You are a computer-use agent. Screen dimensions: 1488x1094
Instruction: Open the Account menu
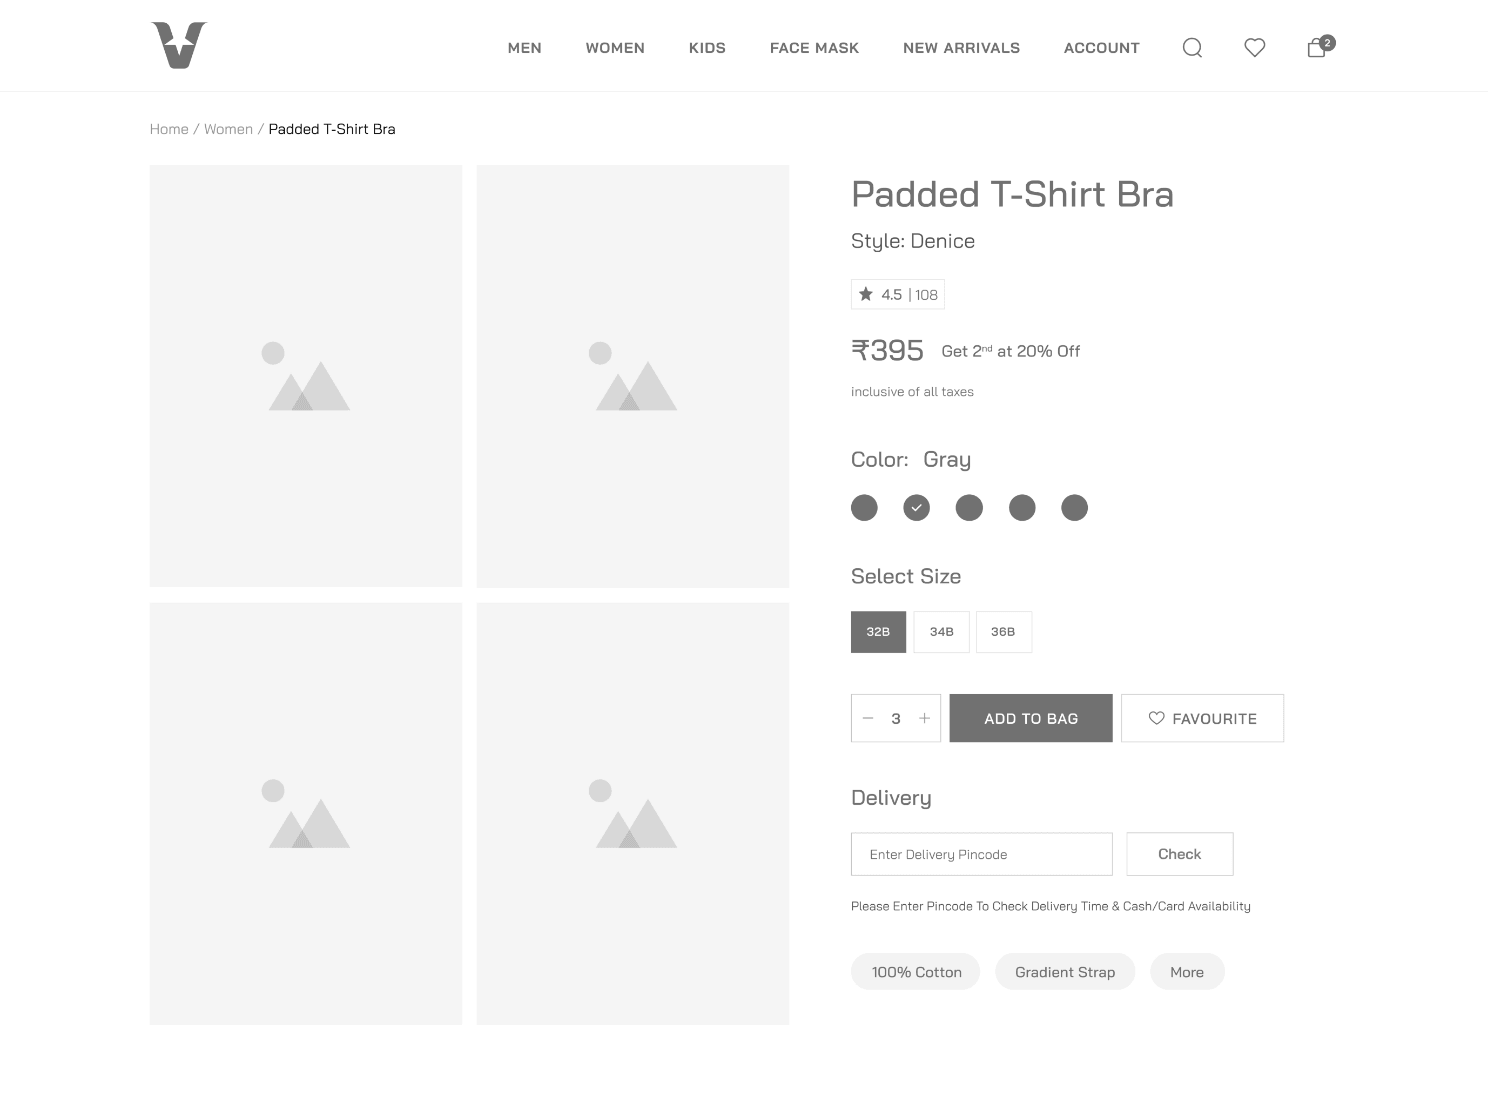click(1101, 48)
